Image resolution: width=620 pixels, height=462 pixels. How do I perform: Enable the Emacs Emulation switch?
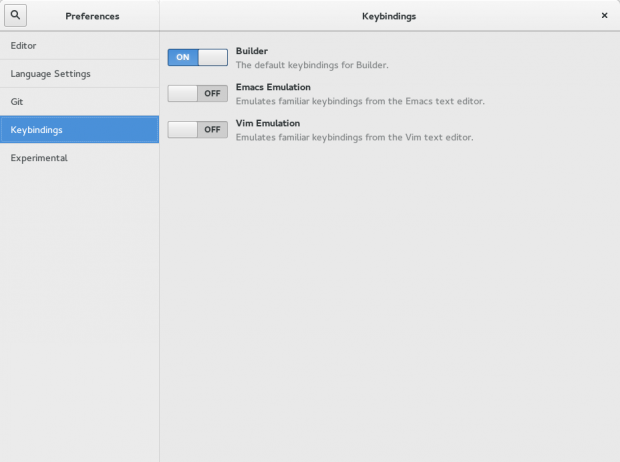197,93
